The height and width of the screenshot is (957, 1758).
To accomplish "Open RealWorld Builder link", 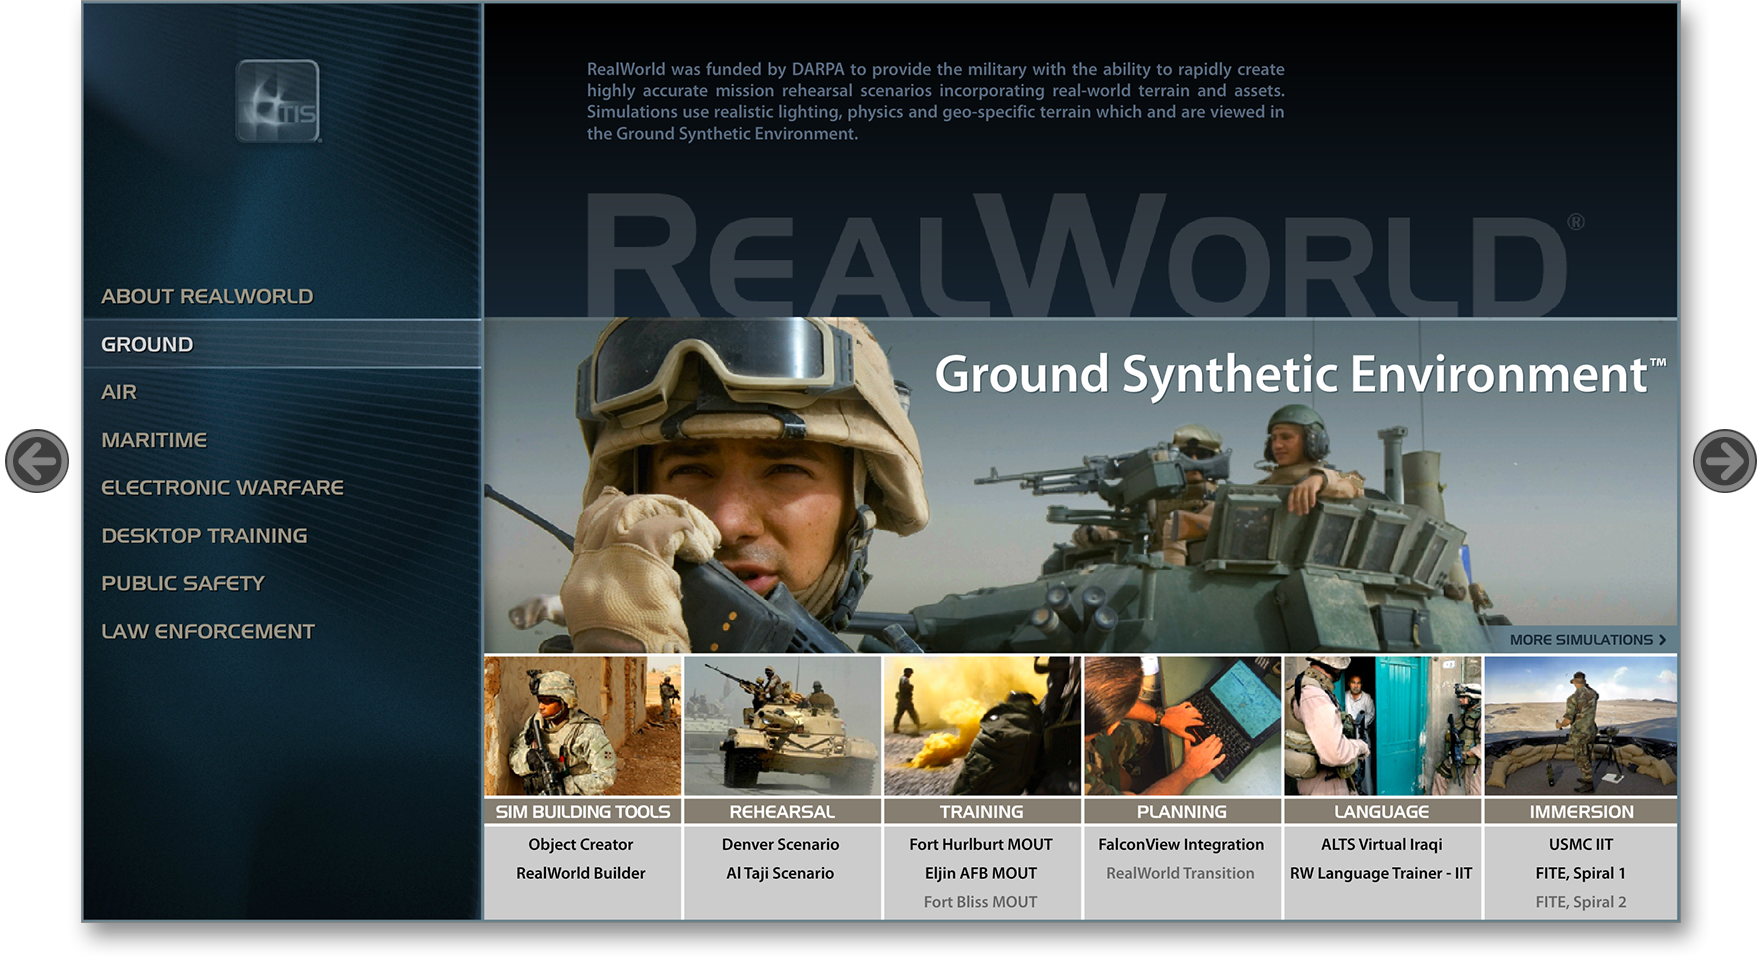I will [x=581, y=873].
